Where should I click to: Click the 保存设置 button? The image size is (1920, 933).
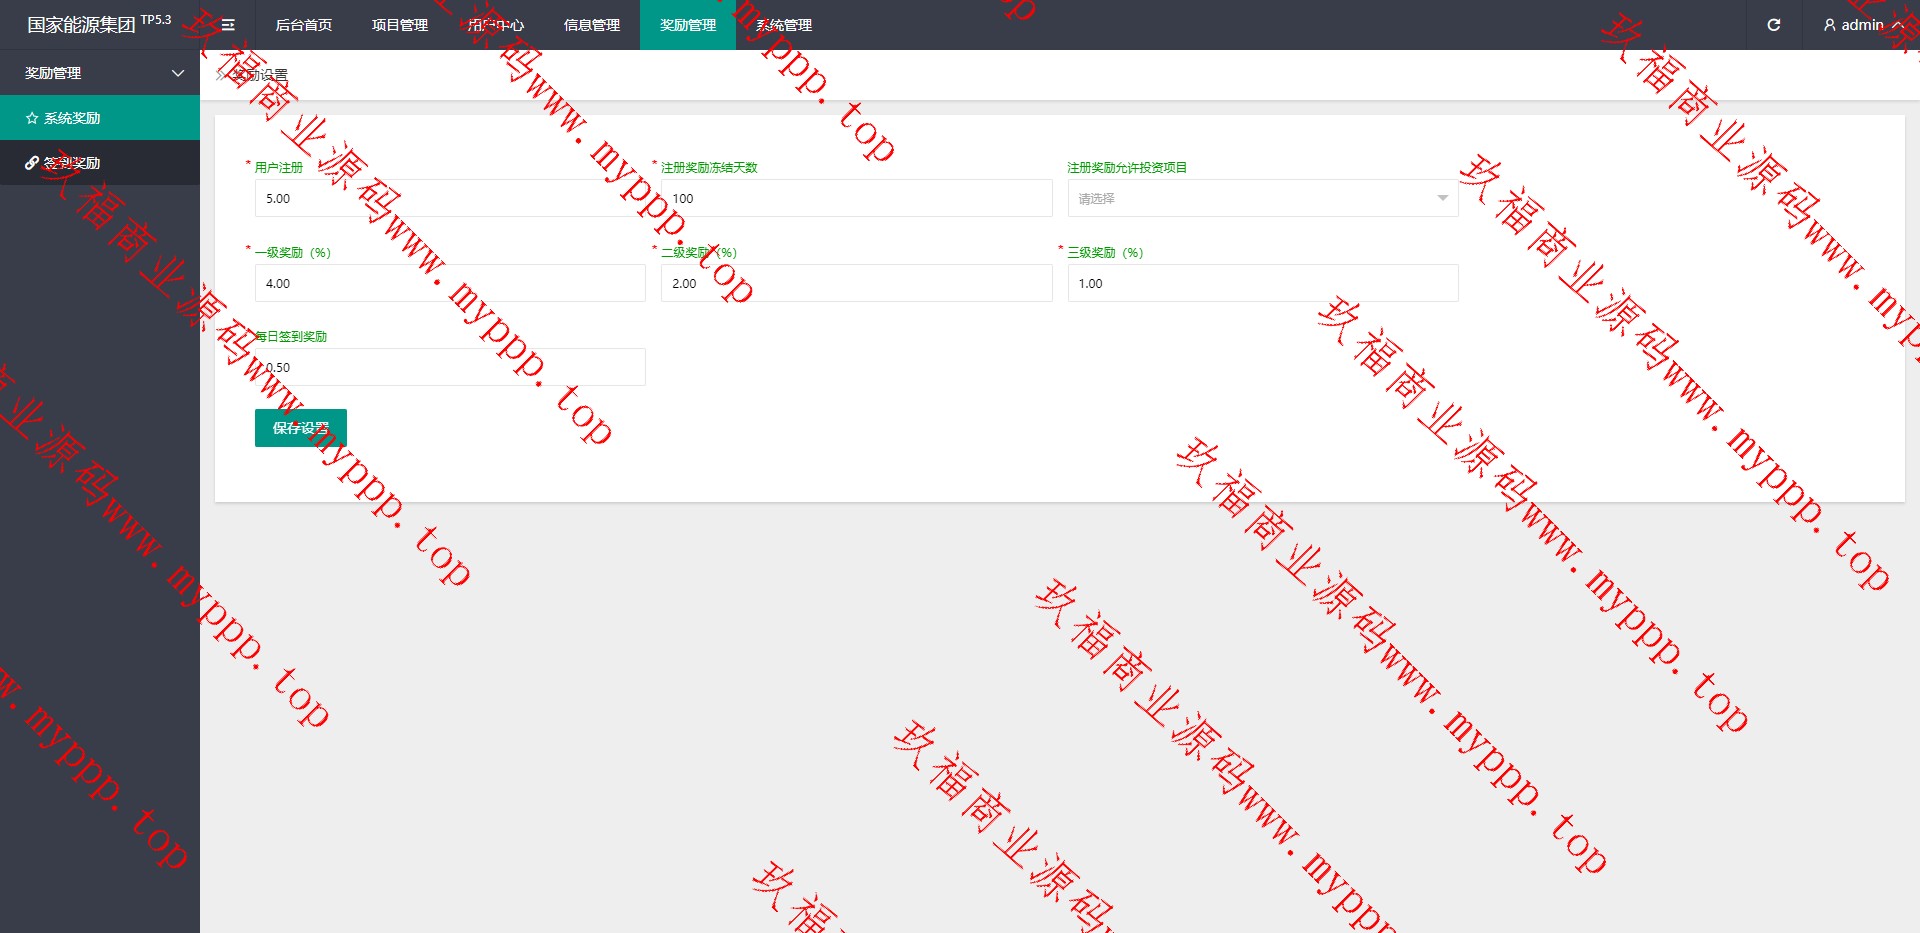[301, 428]
